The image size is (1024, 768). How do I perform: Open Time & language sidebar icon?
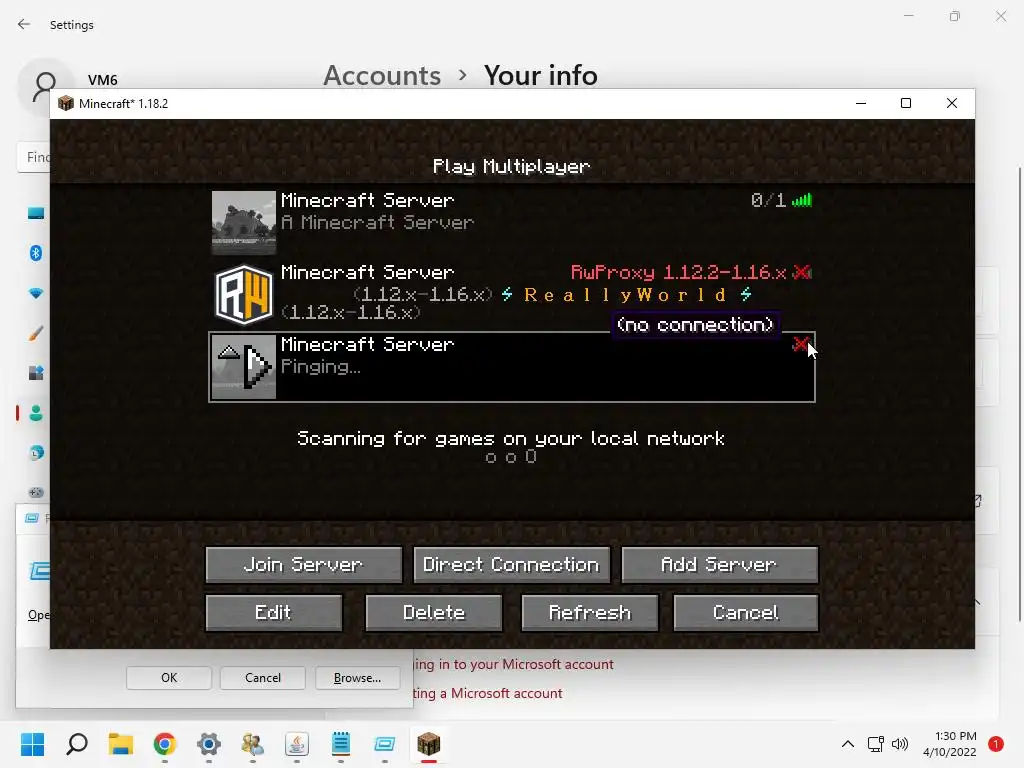36,453
